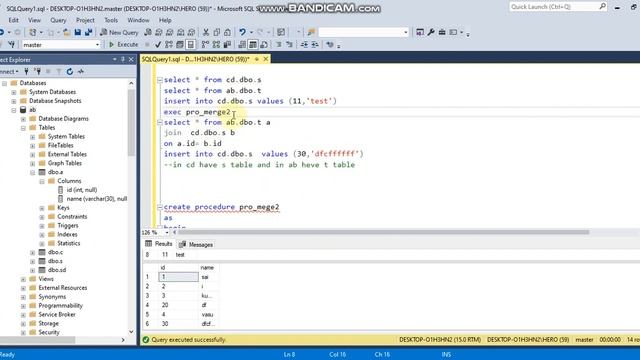Click the Undo arrow icon
Screen dimensions: 640x360
tap(242, 32)
